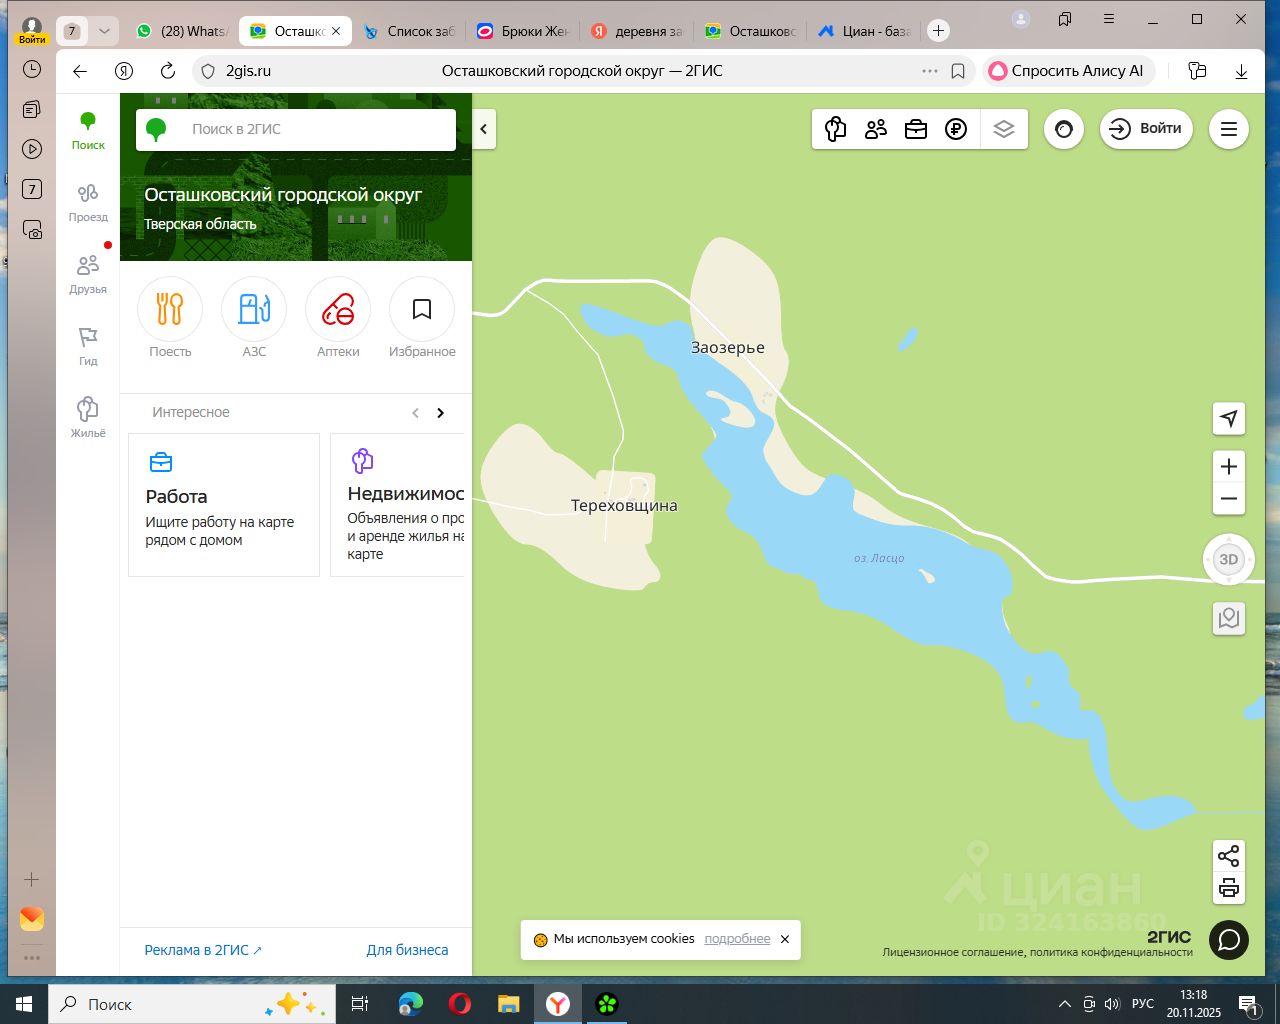Switch to the Брюки Жен tab
Image resolution: width=1280 pixels, height=1024 pixels.
pyautogui.click(x=522, y=31)
